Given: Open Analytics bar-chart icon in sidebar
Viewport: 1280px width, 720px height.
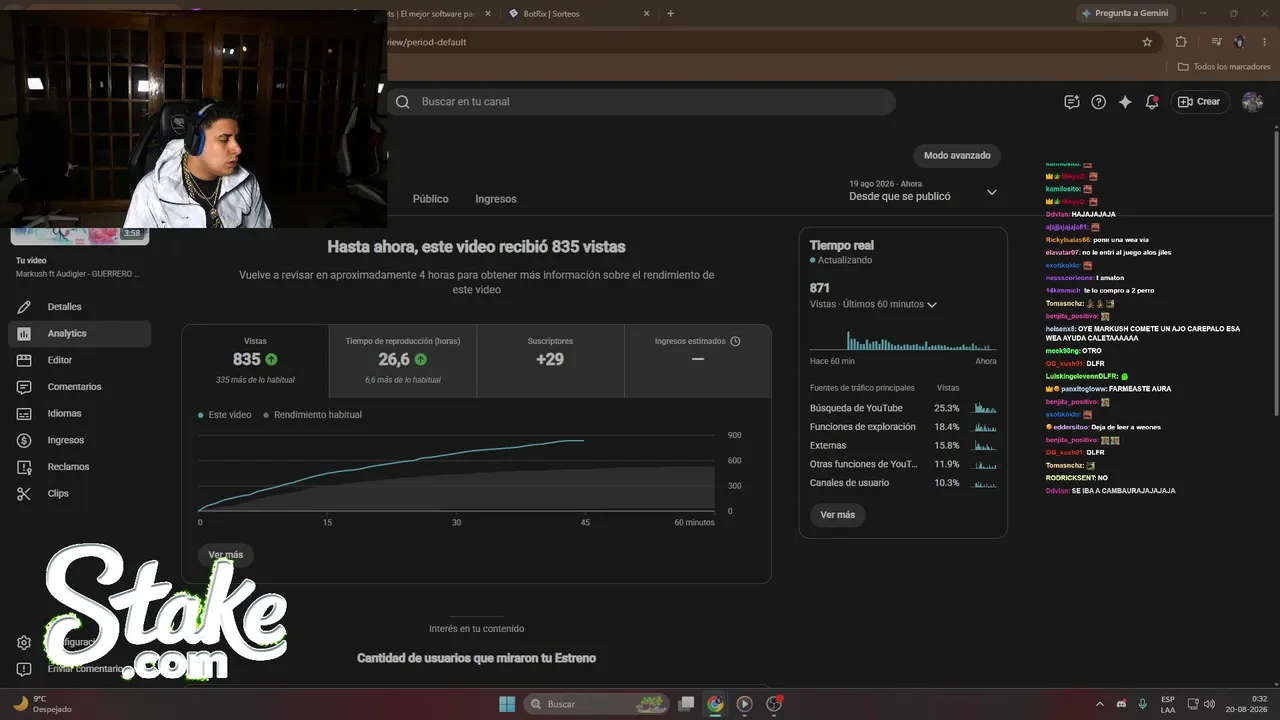Looking at the screenshot, I should tap(25, 333).
